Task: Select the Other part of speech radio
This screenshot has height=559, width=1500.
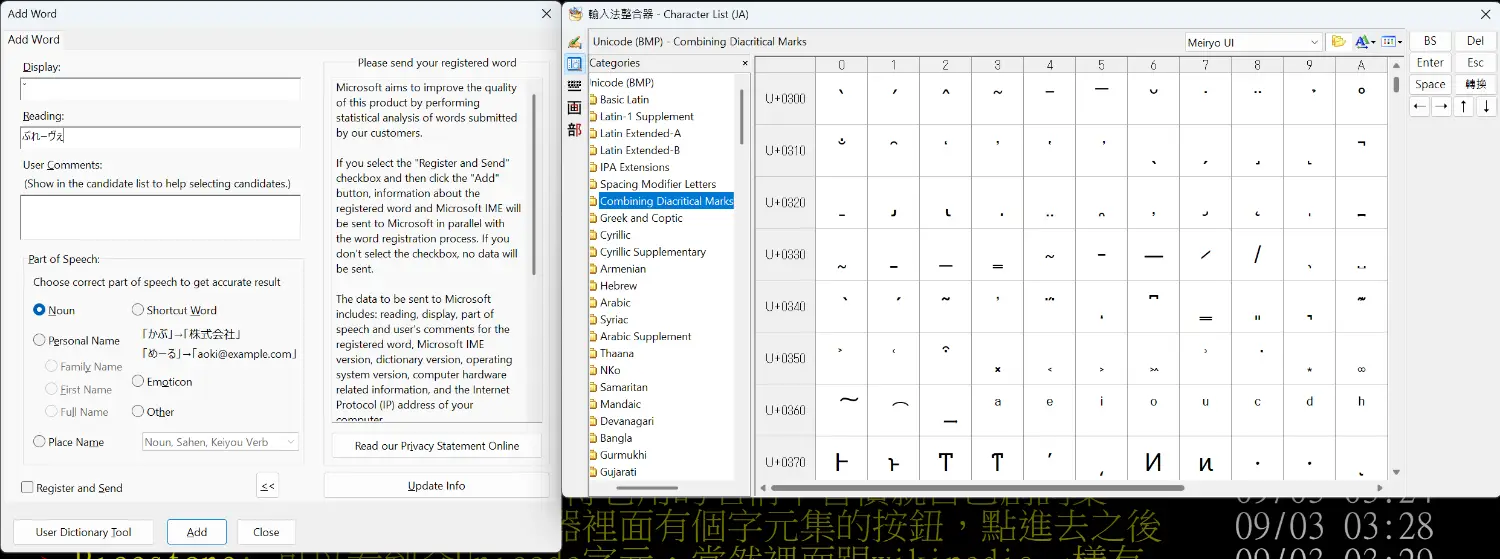Action: click(x=138, y=412)
